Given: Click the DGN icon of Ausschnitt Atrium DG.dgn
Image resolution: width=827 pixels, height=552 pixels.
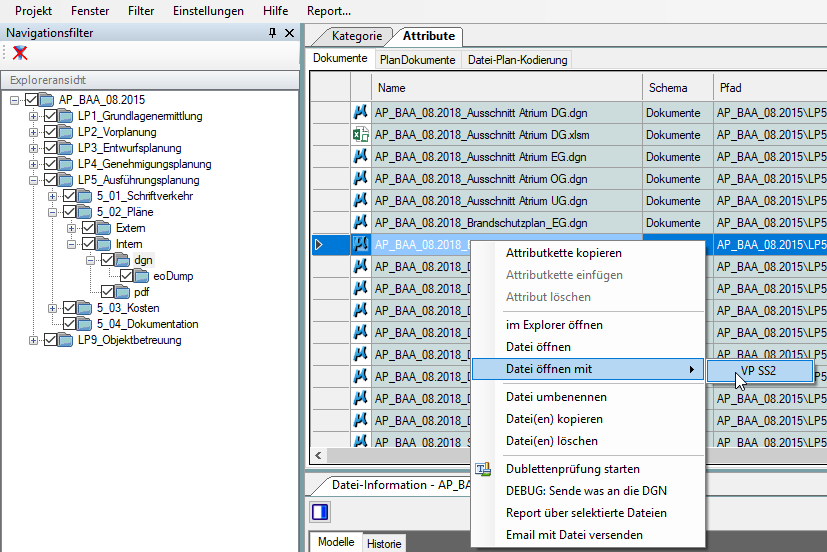Looking at the screenshot, I should (x=361, y=112).
